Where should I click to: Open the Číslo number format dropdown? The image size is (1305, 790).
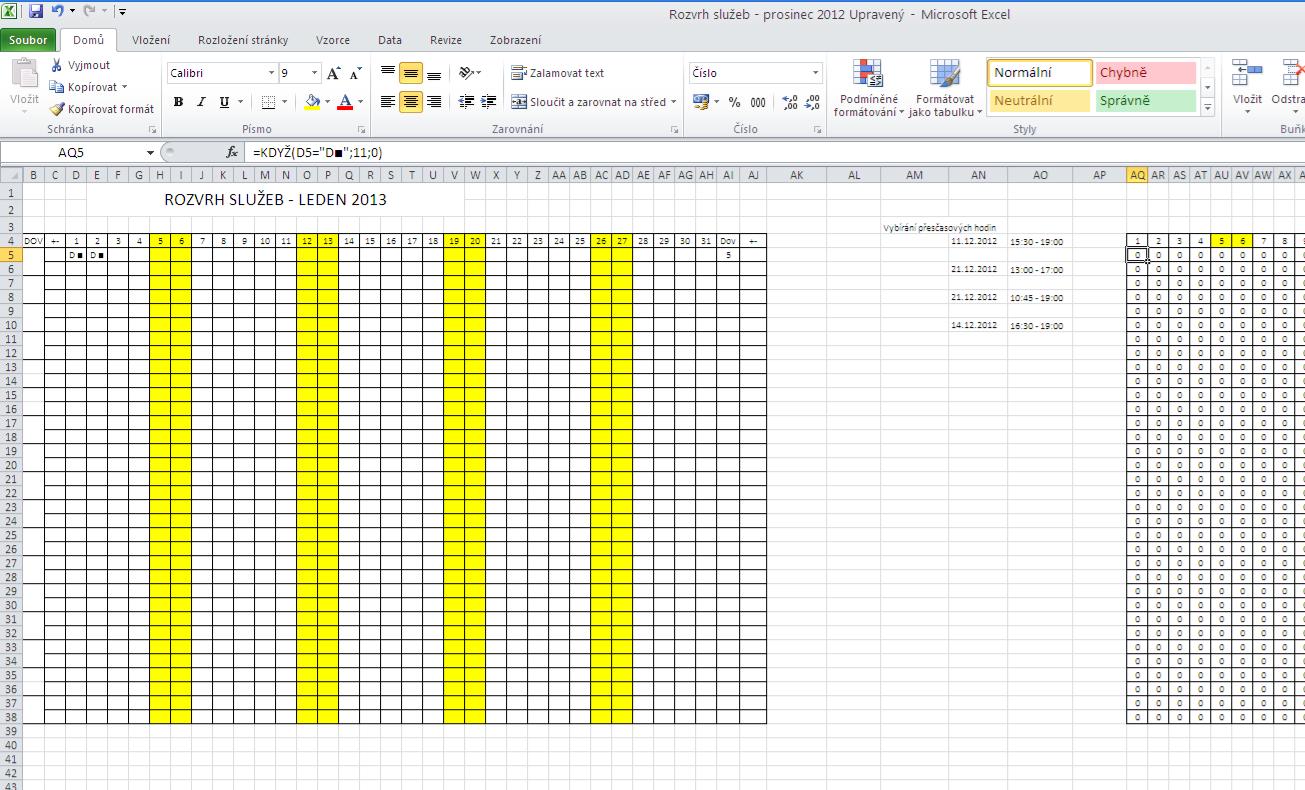click(815, 73)
